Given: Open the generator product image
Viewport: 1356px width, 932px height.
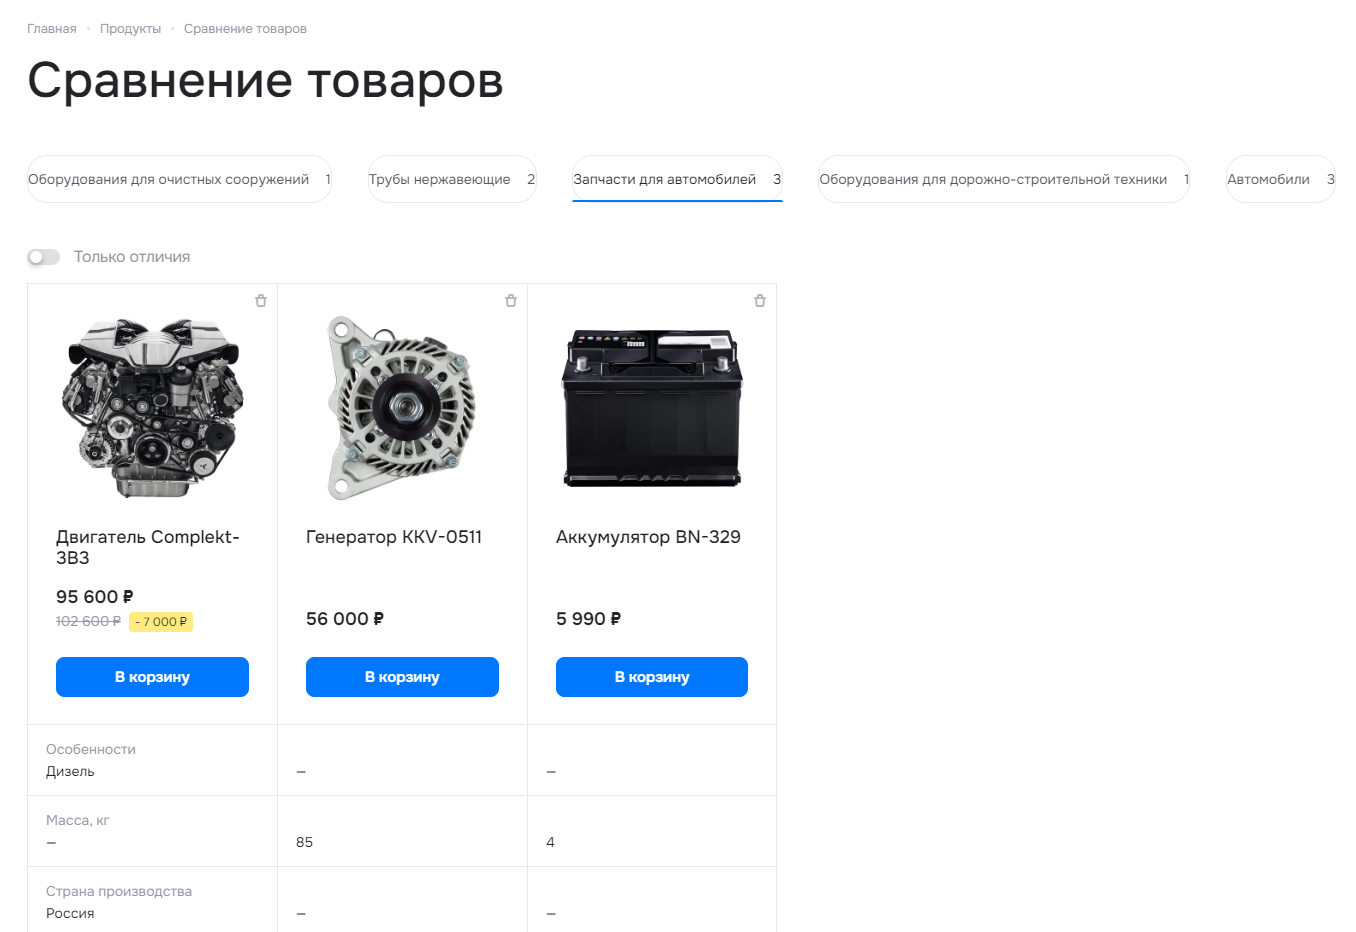Looking at the screenshot, I should [x=402, y=408].
